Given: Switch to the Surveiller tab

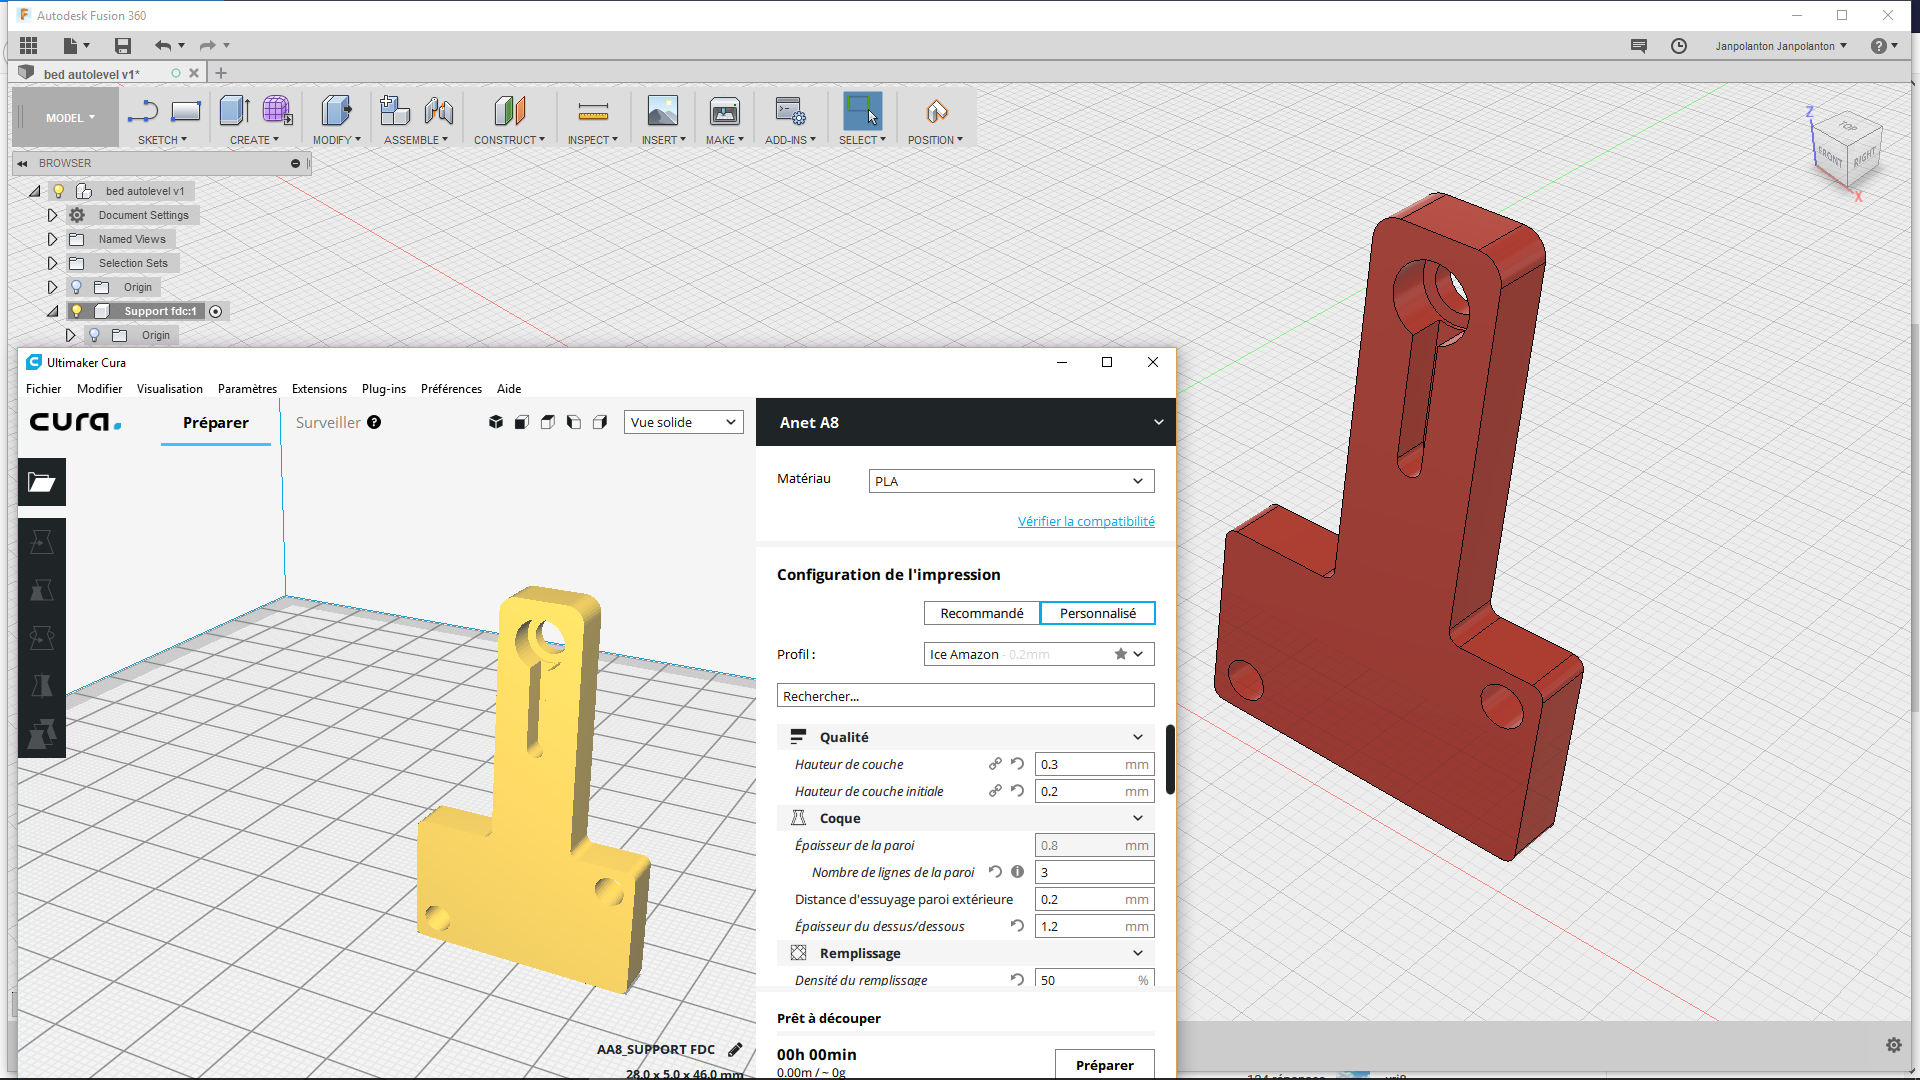Looking at the screenshot, I should [328, 422].
